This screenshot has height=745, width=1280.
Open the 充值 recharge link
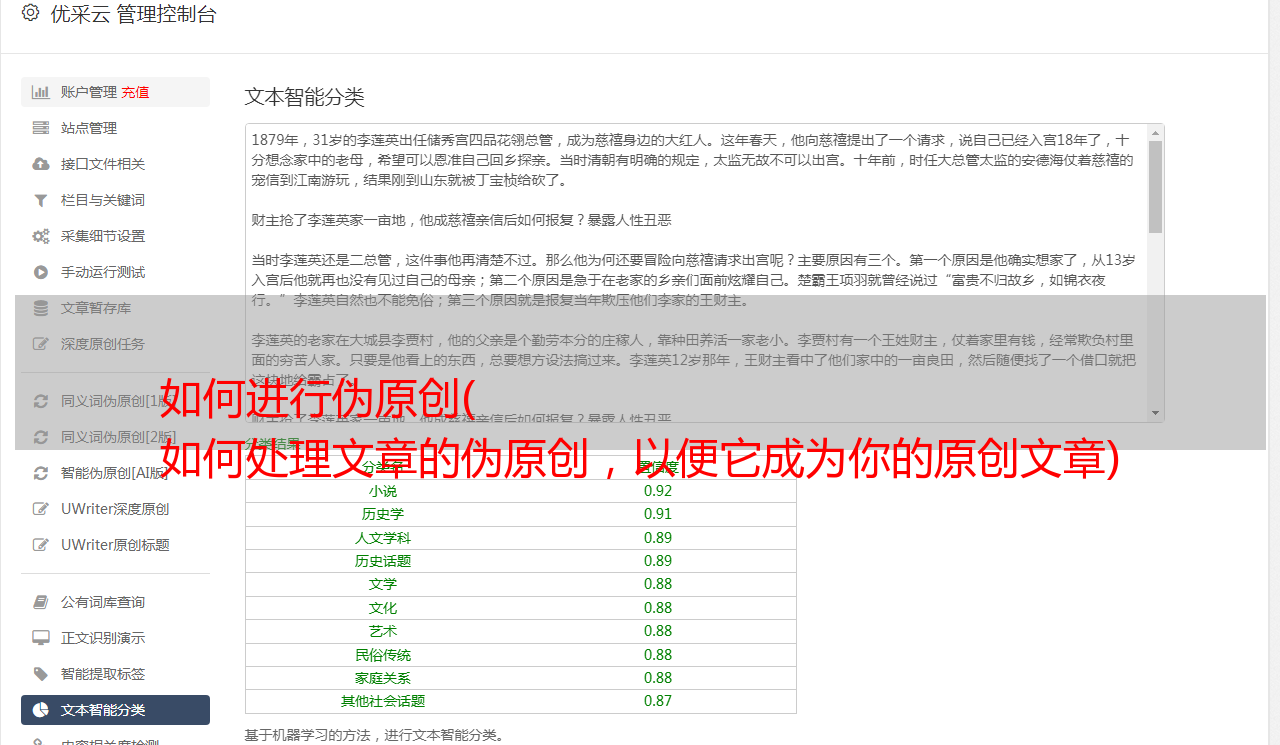tap(135, 92)
